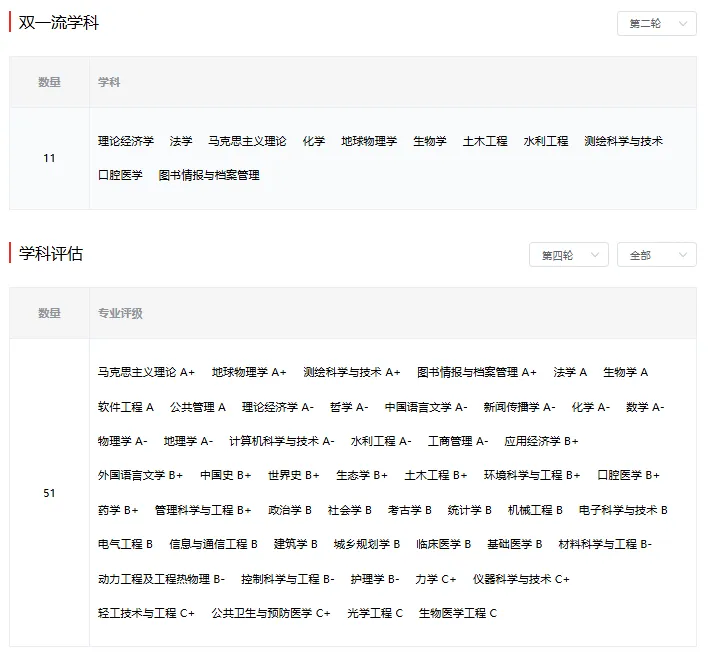Image resolution: width=709 pixels, height=654 pixels.
Task: Select 电子科学与技术 B rating
Action: tap(623, 510)
